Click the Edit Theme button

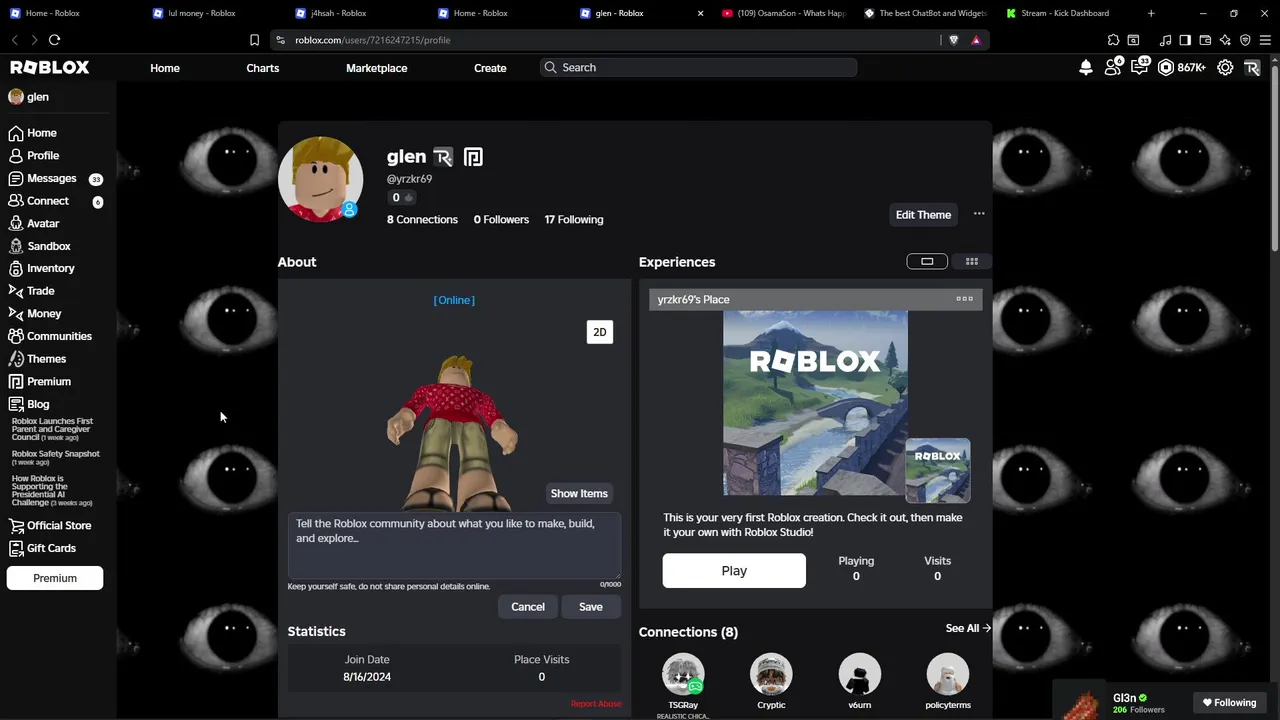pos(923,215)
